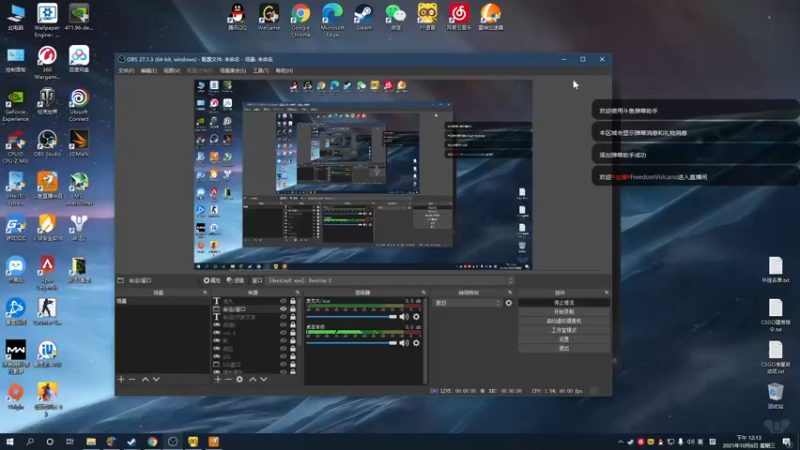This screenshot has height=450, width=800.
Task: Toggle visibility eye of highlighted window capture source
Action: coord(283,309)
